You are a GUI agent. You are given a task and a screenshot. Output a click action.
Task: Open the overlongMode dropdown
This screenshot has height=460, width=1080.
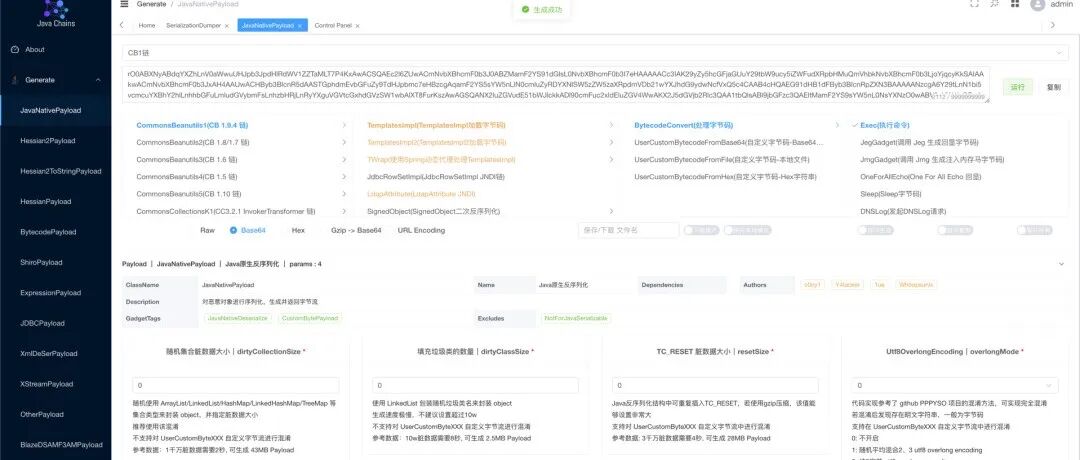pyautogui.click(x=955, y=386)
